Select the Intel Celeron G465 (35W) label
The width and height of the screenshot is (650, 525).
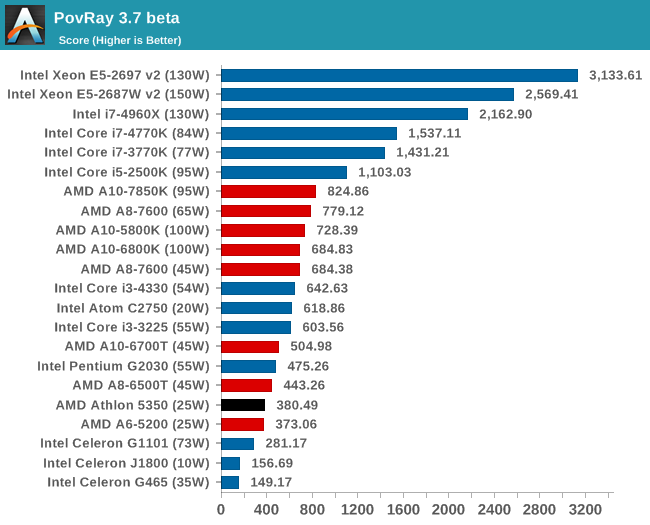(x=128, y=482)
